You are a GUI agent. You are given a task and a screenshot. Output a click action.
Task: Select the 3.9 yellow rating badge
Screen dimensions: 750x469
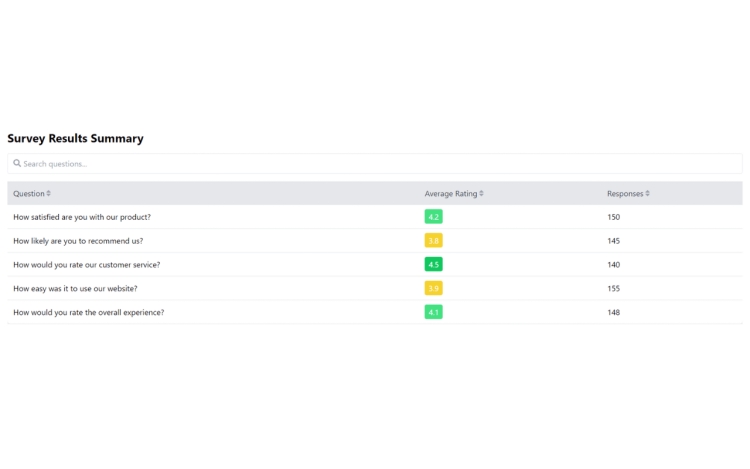(x=433, y=288)
